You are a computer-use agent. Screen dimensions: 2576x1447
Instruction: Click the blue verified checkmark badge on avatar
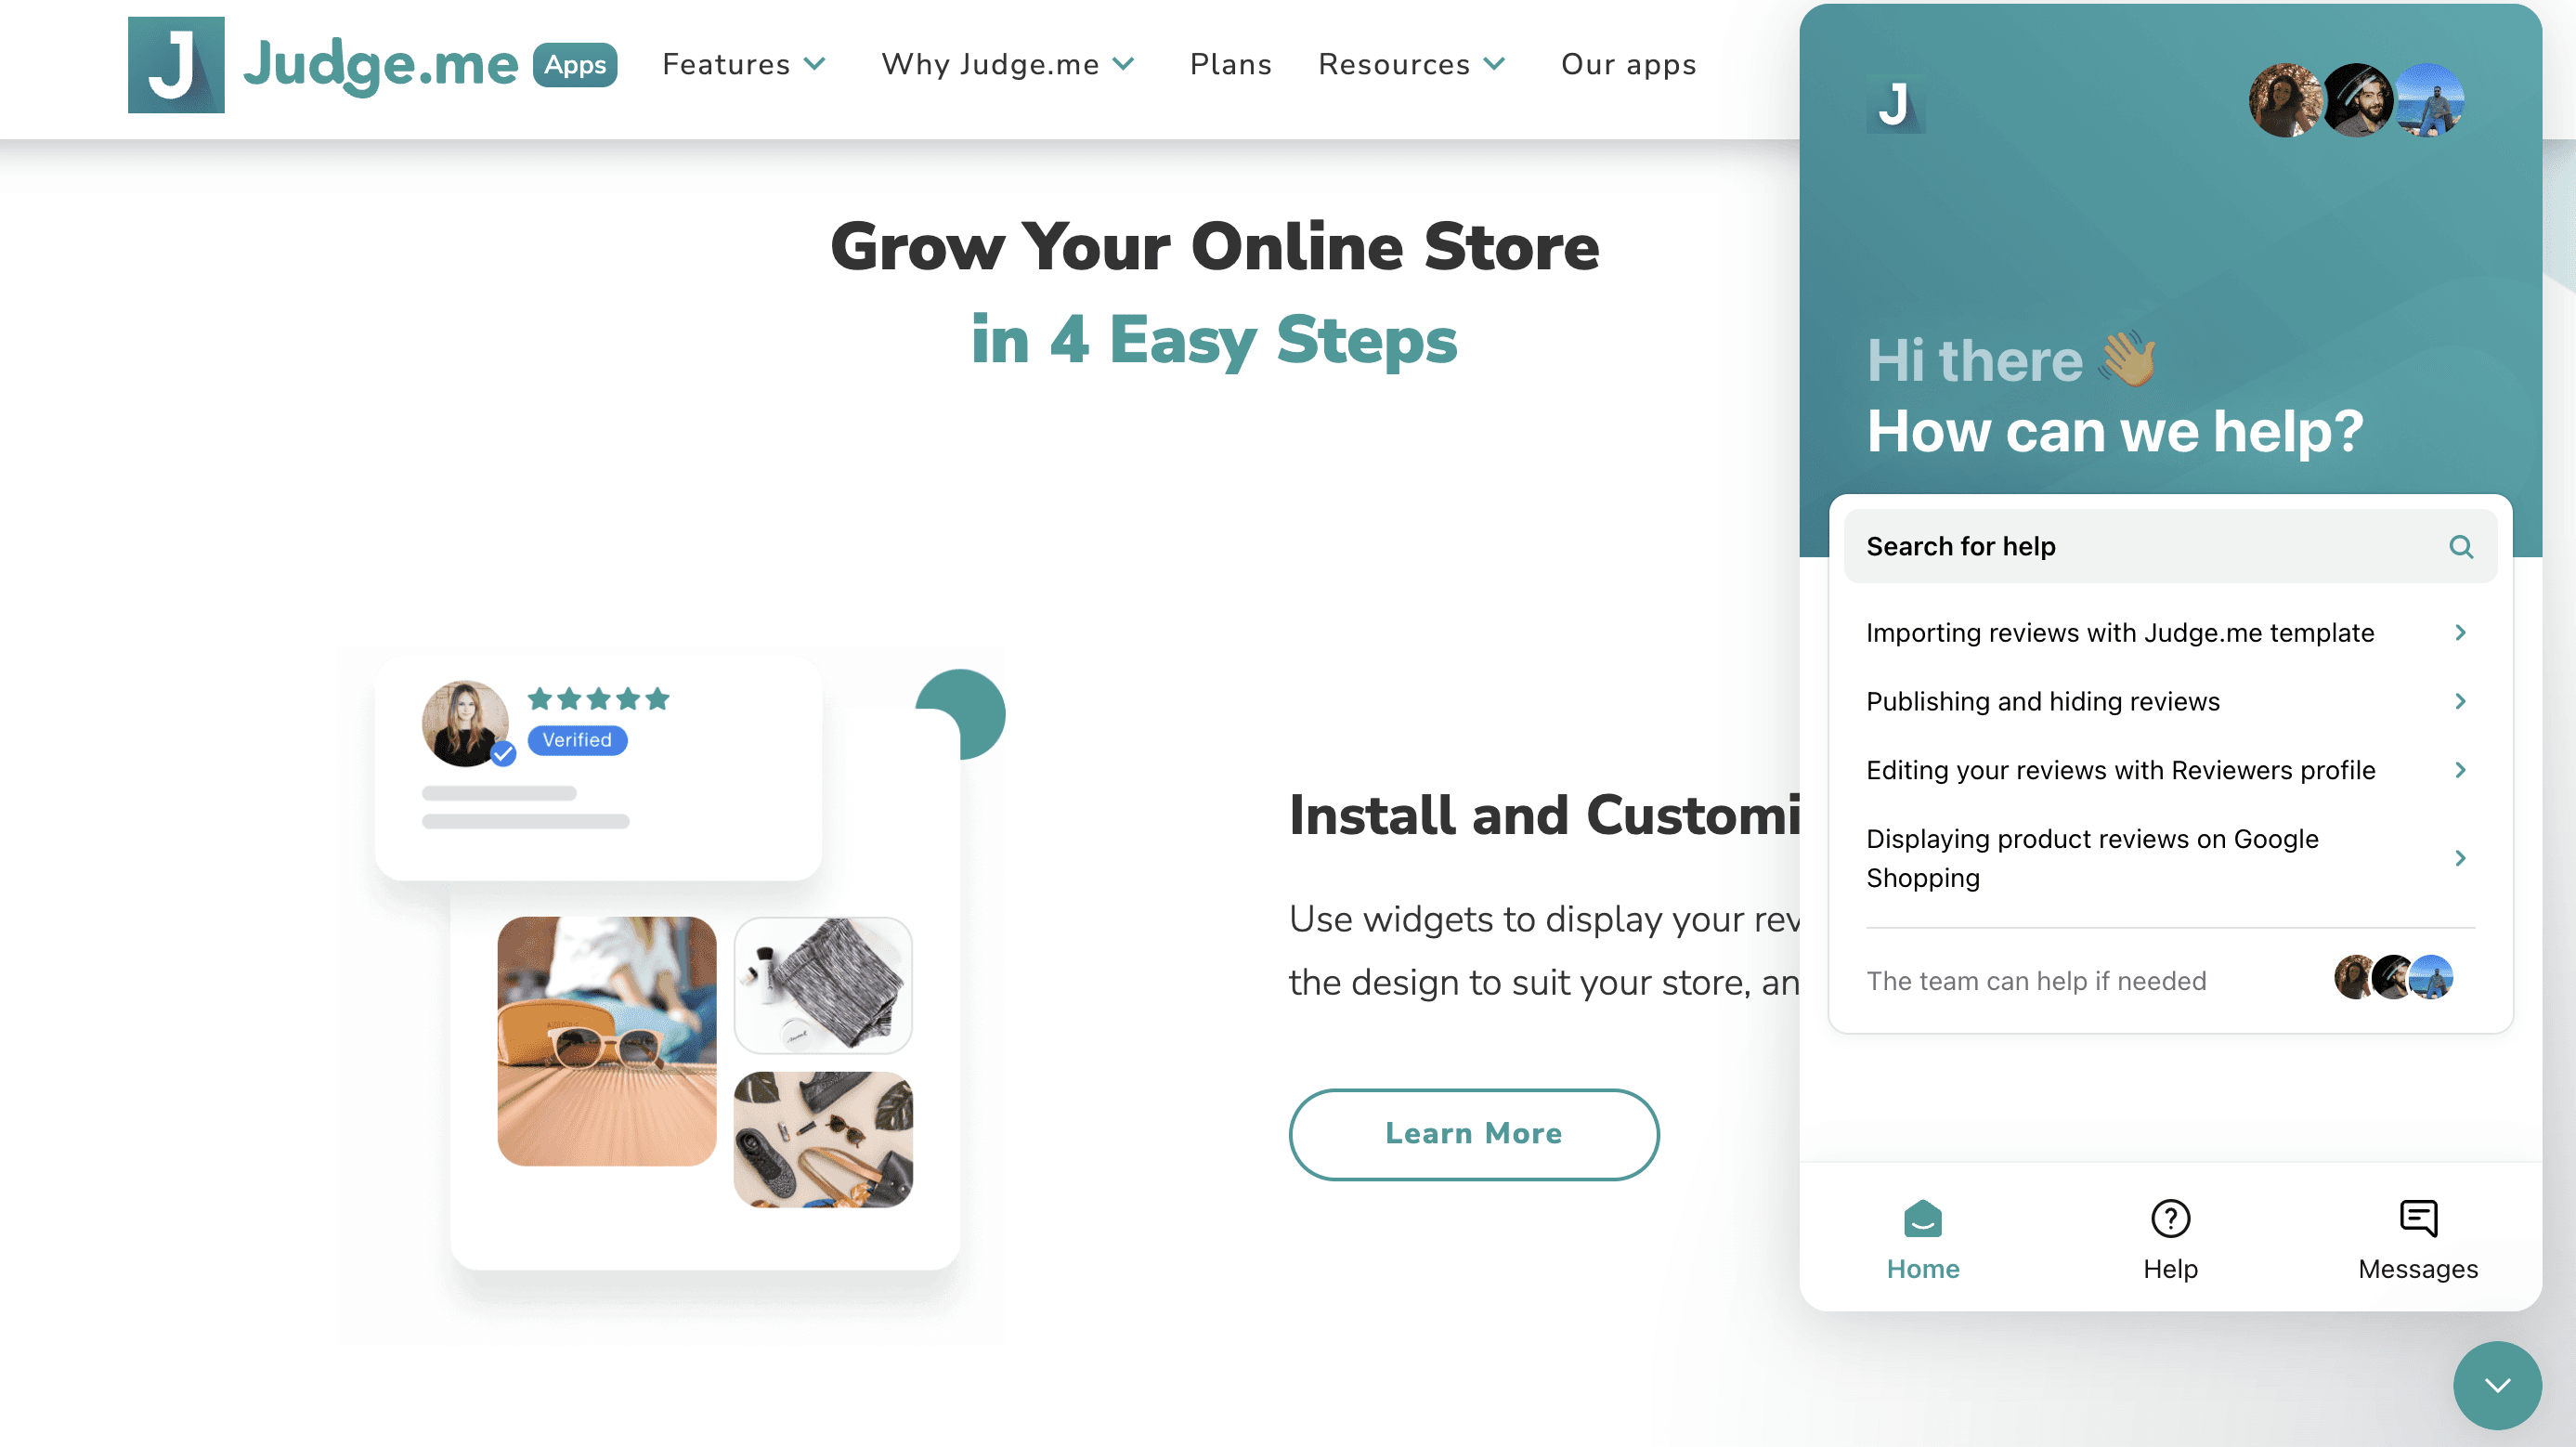[503, 754]
